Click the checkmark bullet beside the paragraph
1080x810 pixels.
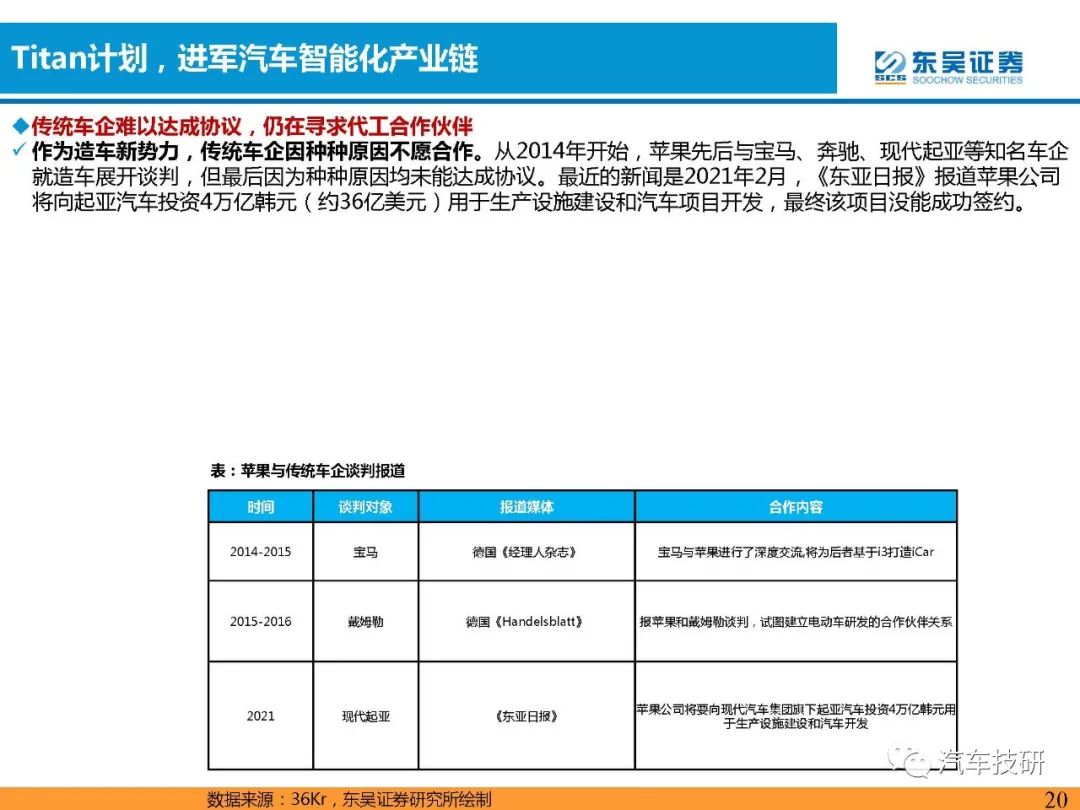tap(19, 149)
